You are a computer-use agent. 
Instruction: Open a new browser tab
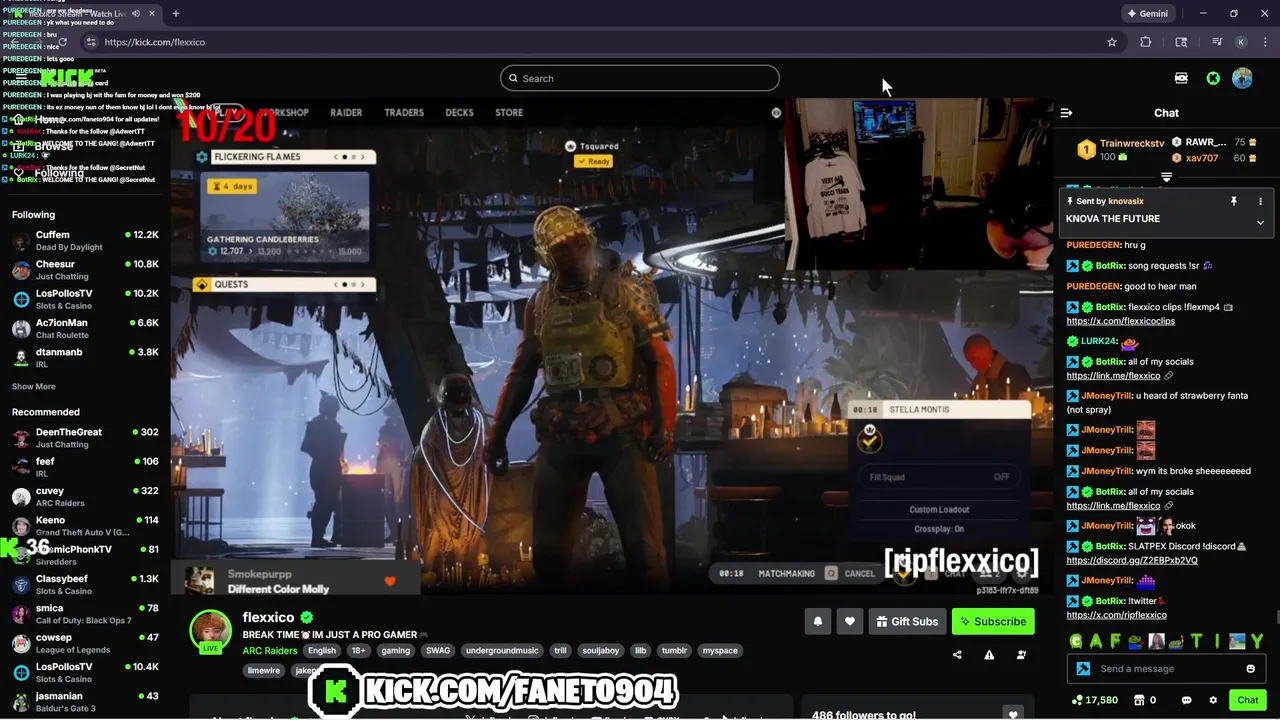(176, 14)
